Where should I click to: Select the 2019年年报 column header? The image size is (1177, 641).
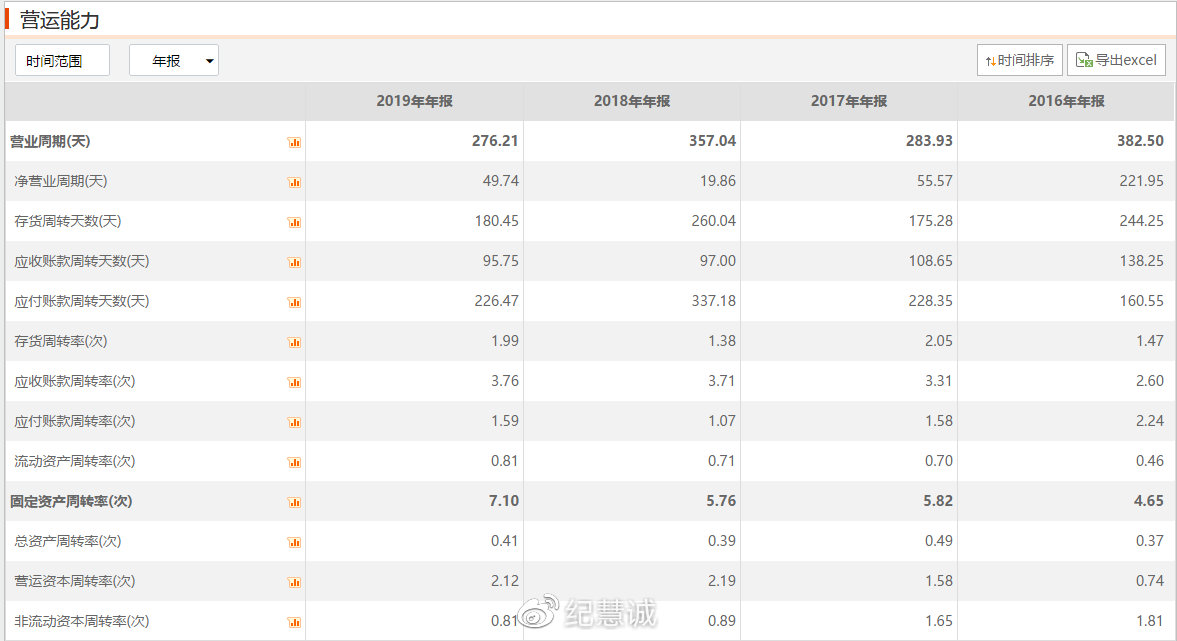click(414, 101)
